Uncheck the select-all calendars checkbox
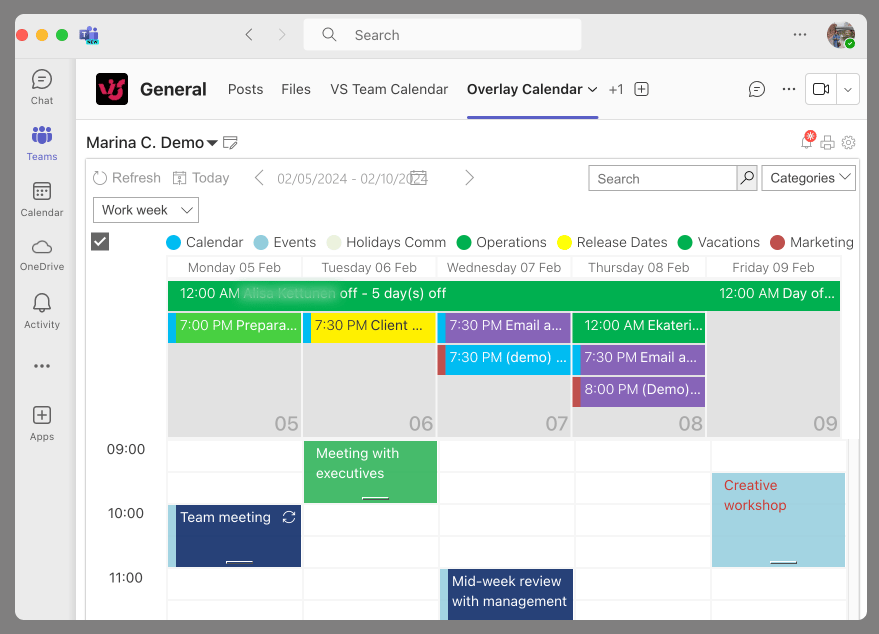This screenshot has width=879, height=634. click(100, 242)
